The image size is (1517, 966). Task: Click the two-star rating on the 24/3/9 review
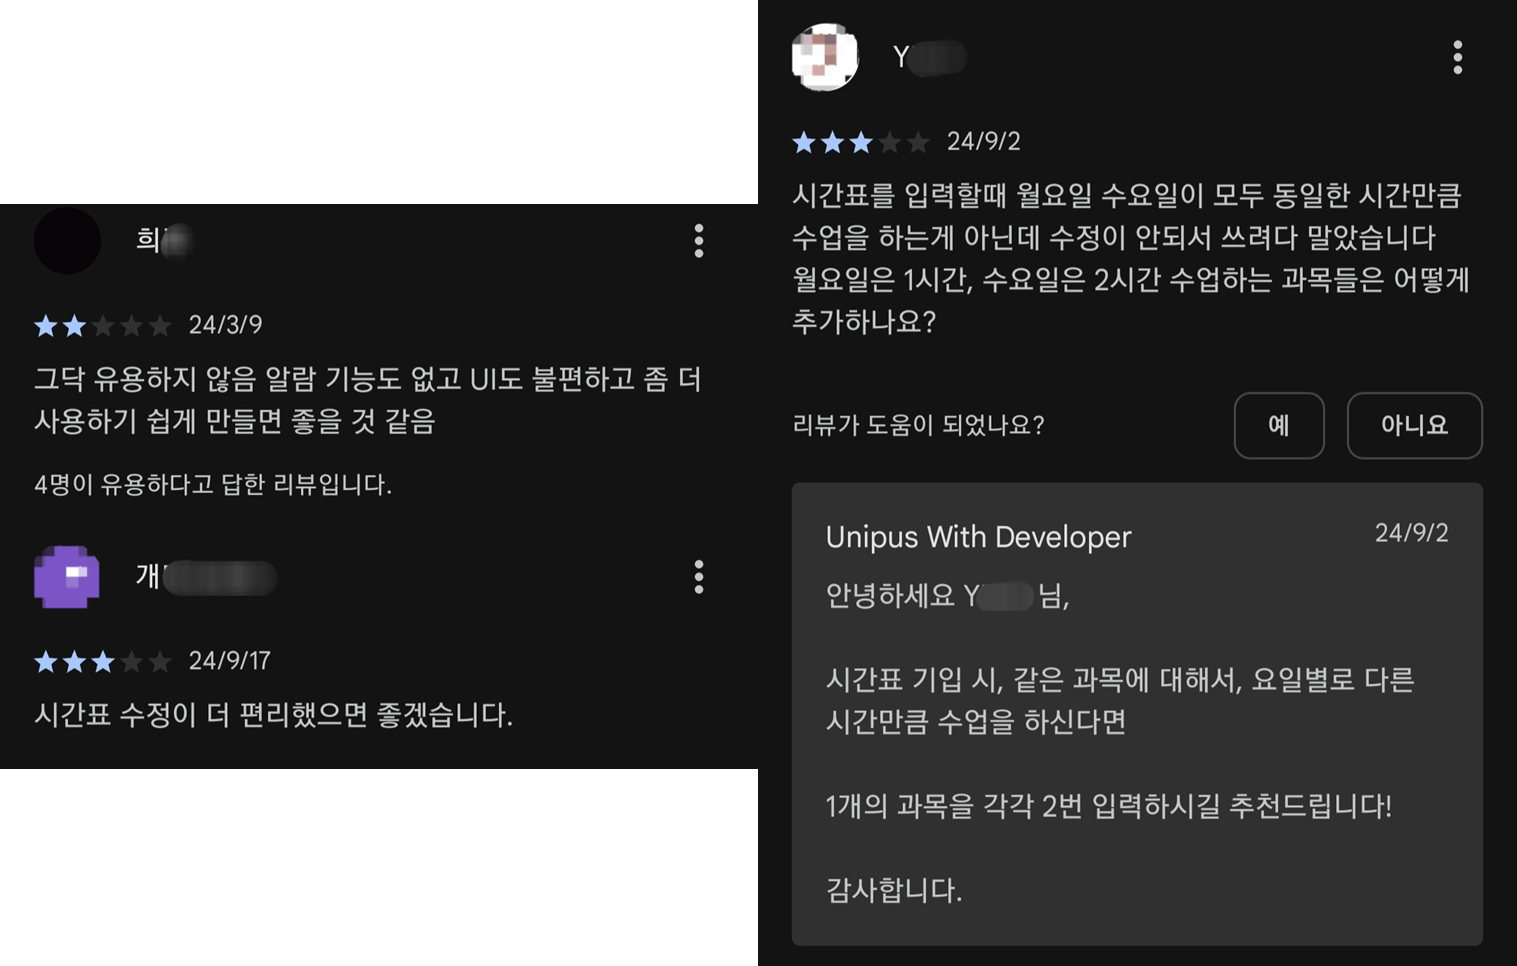click(x=102, y=325)
